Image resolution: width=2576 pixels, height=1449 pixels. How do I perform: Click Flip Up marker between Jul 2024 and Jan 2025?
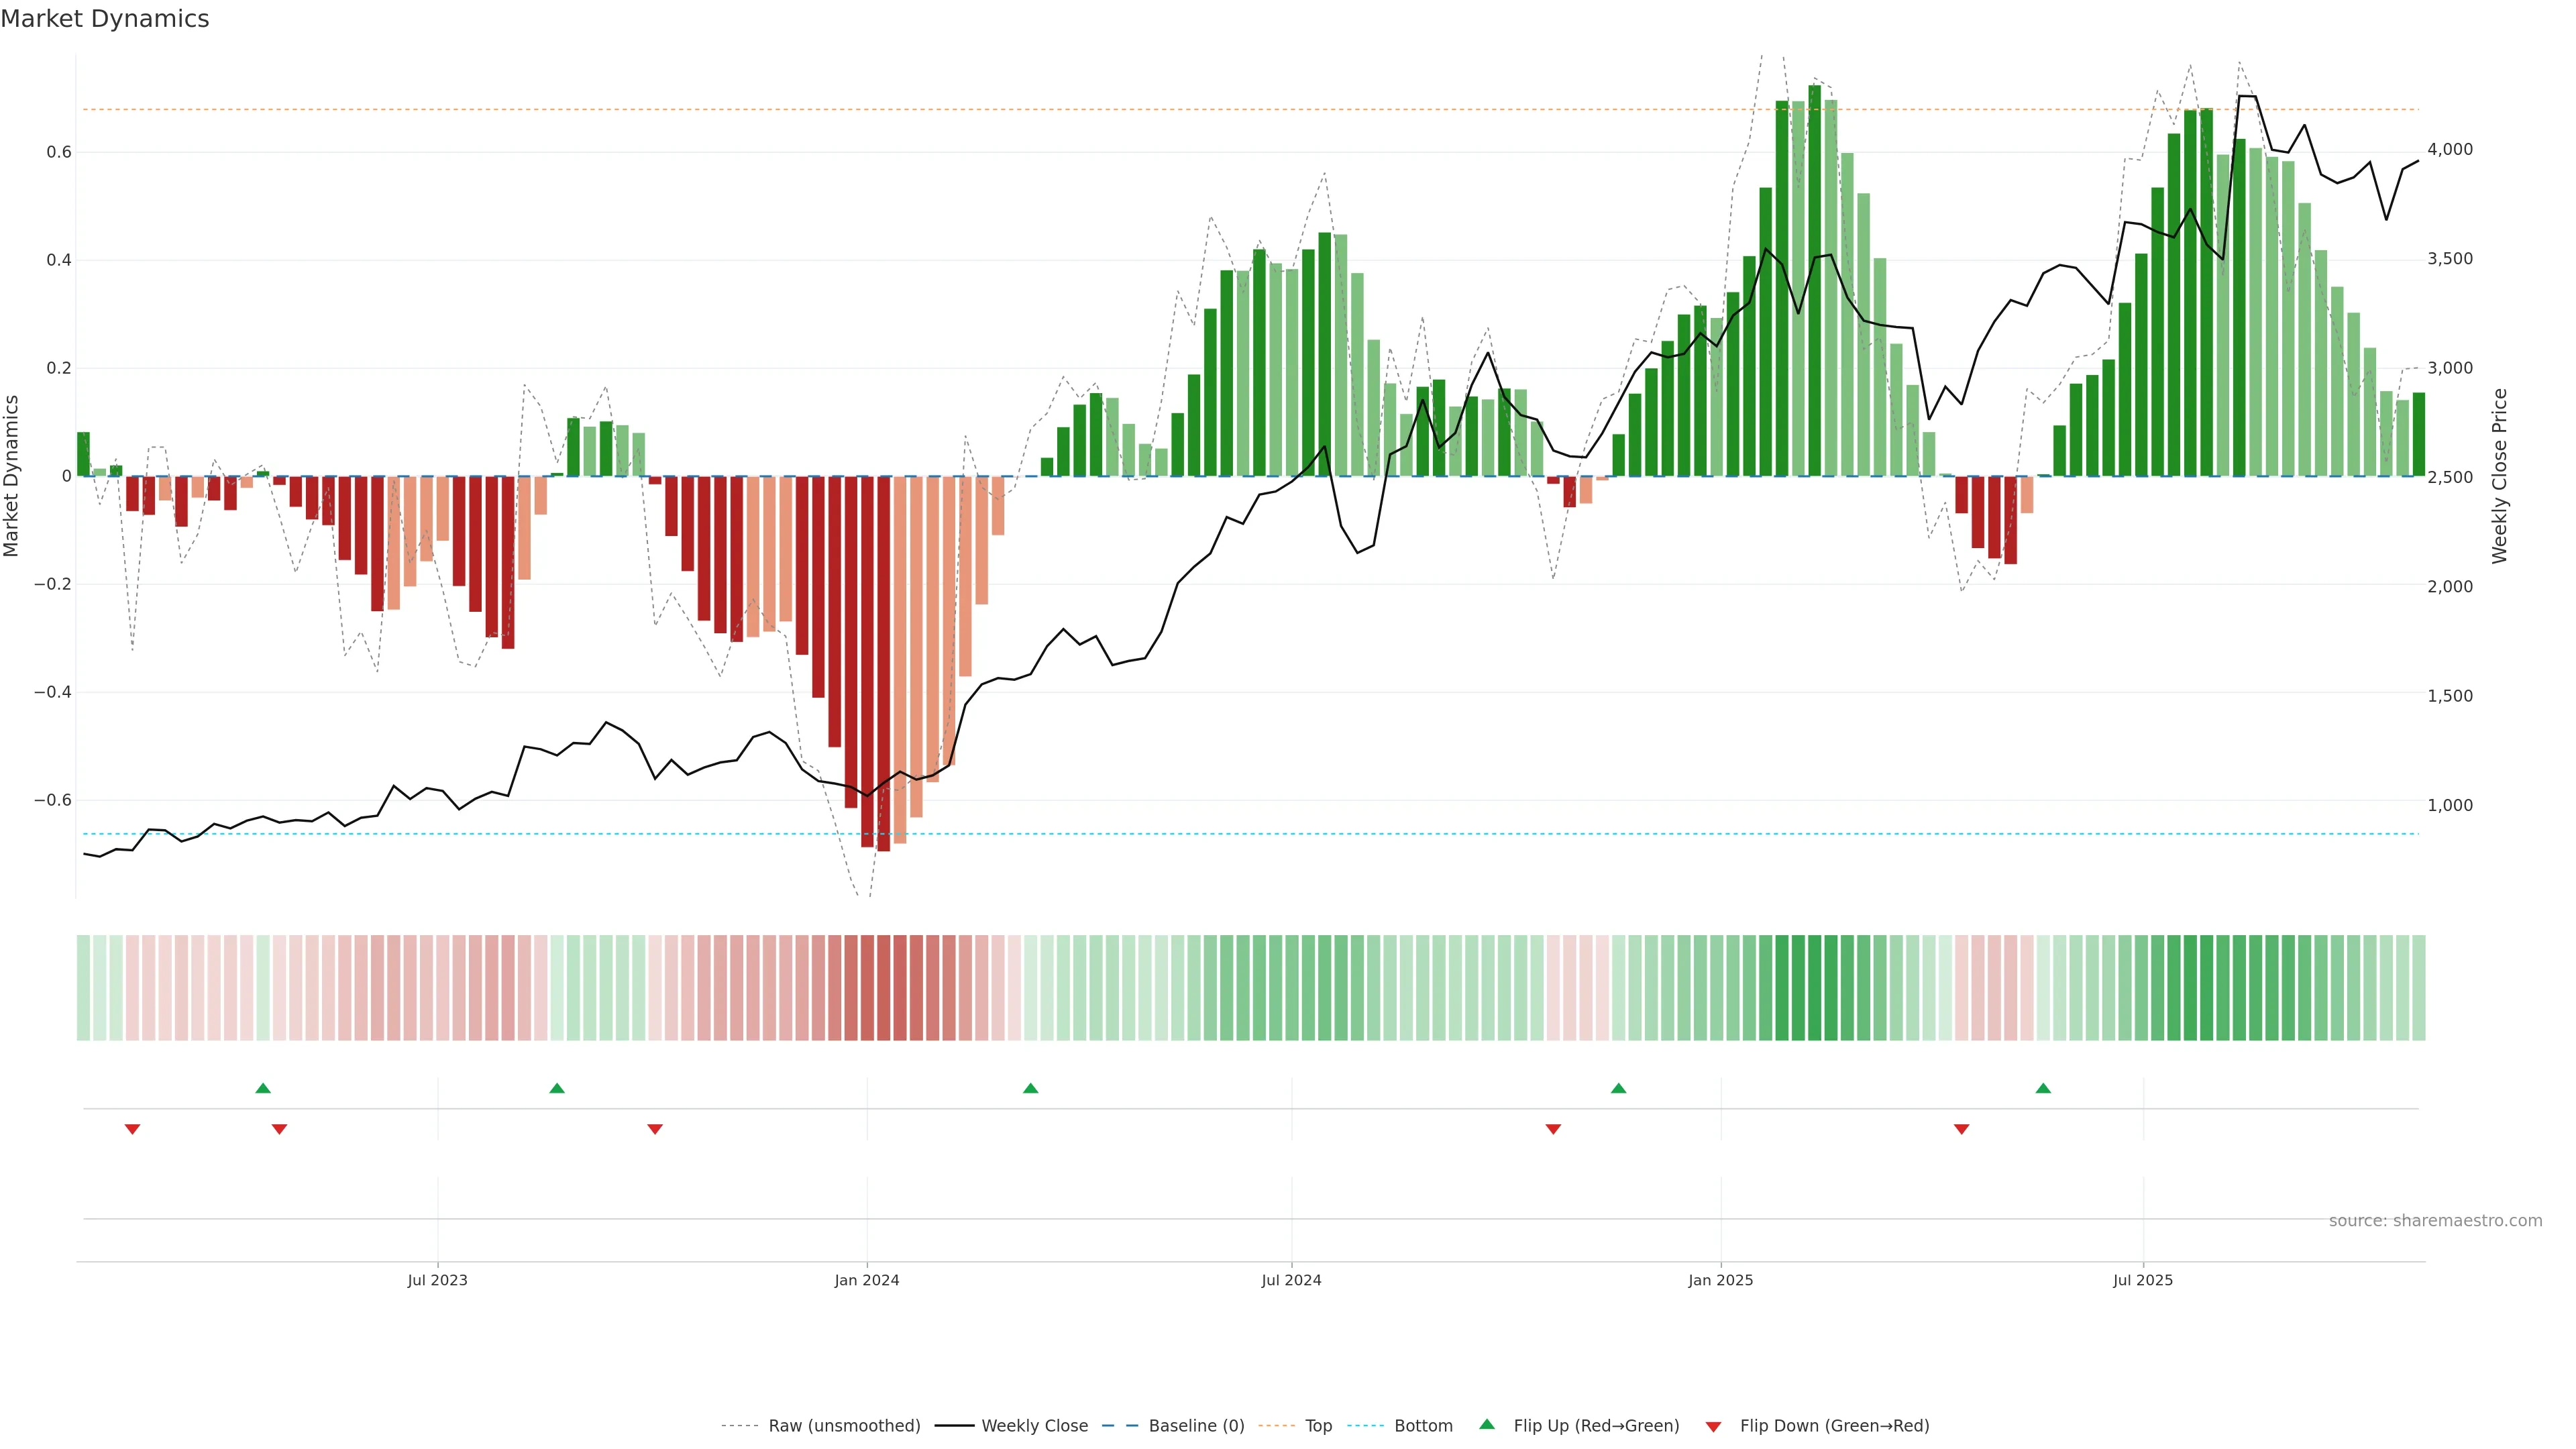tap(1618, 1088)
